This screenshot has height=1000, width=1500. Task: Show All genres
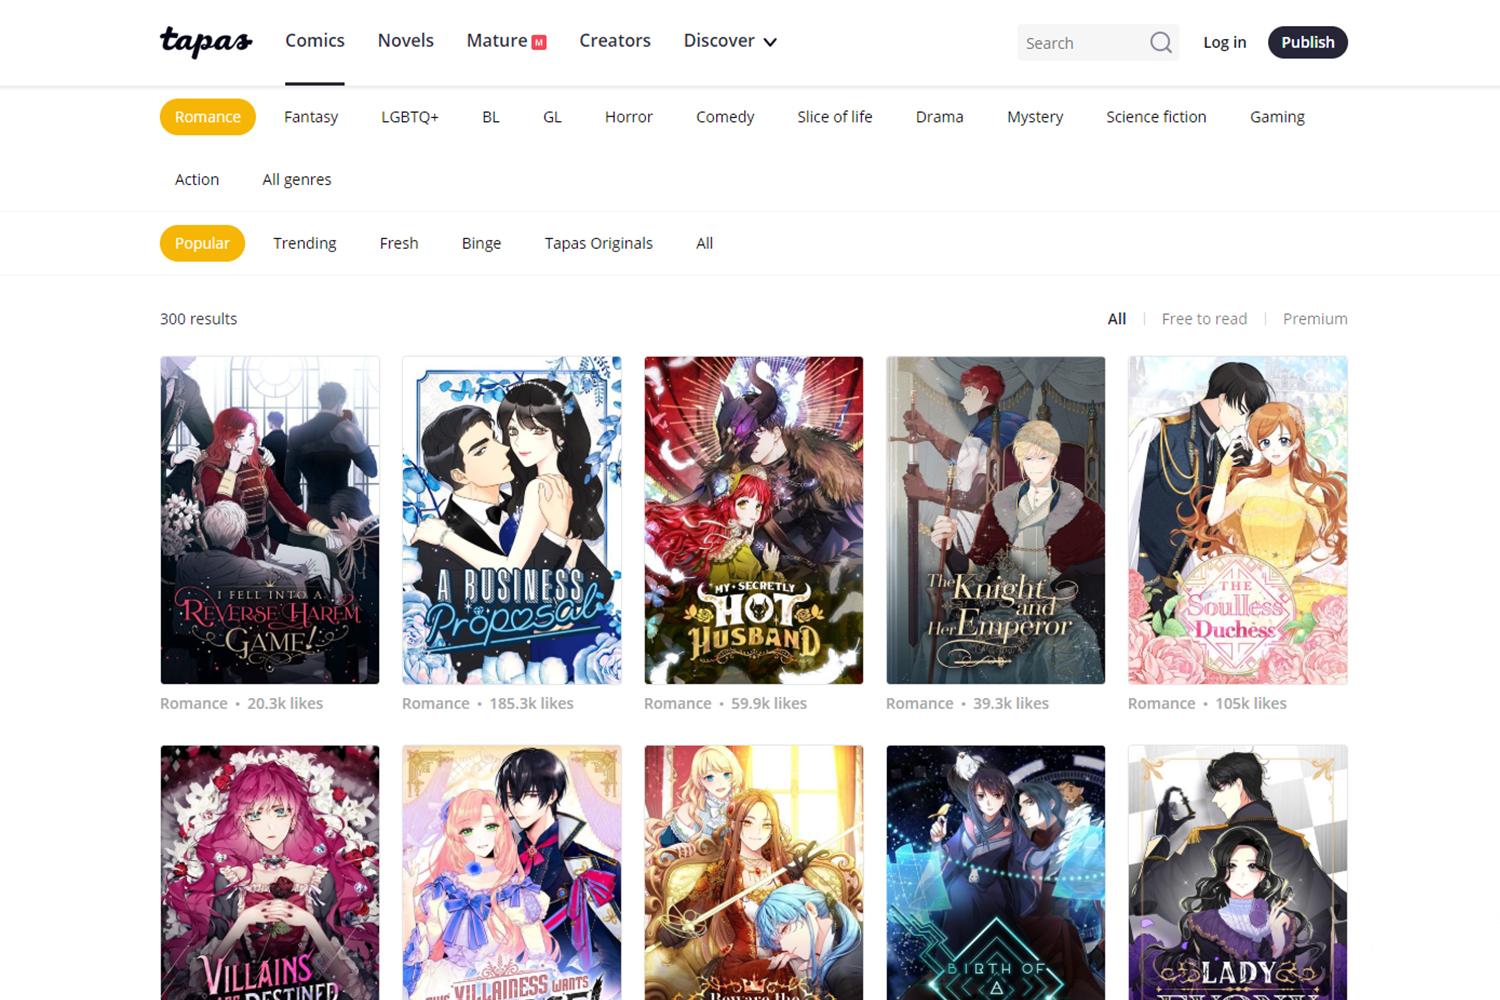tap(297, 180)
